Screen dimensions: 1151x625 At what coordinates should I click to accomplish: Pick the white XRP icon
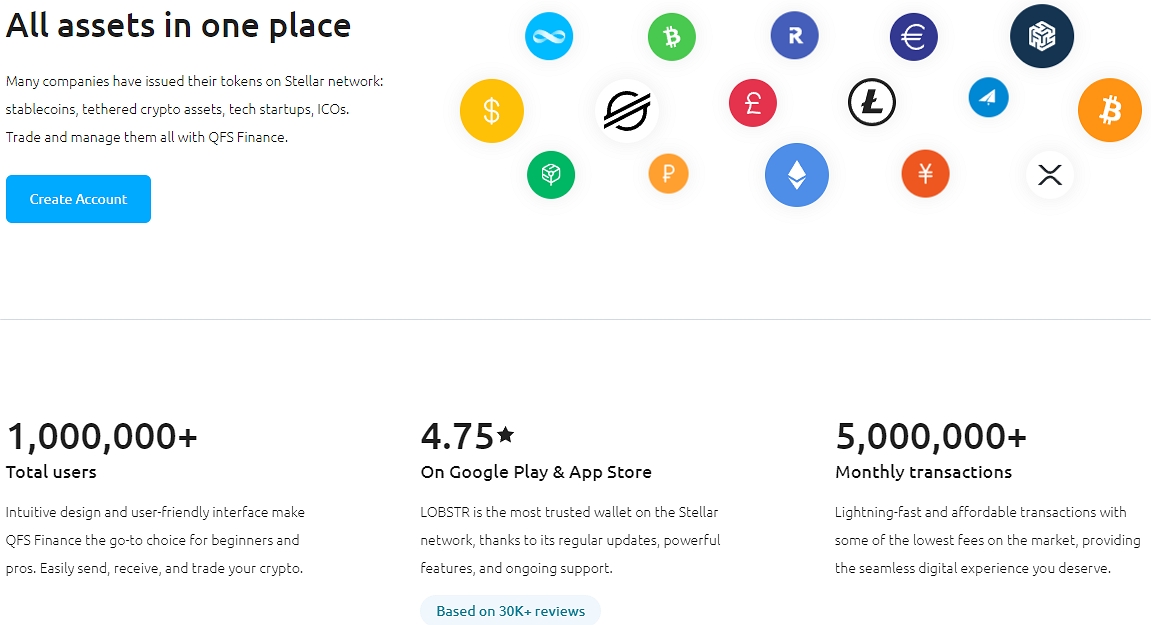(1050, 175)
